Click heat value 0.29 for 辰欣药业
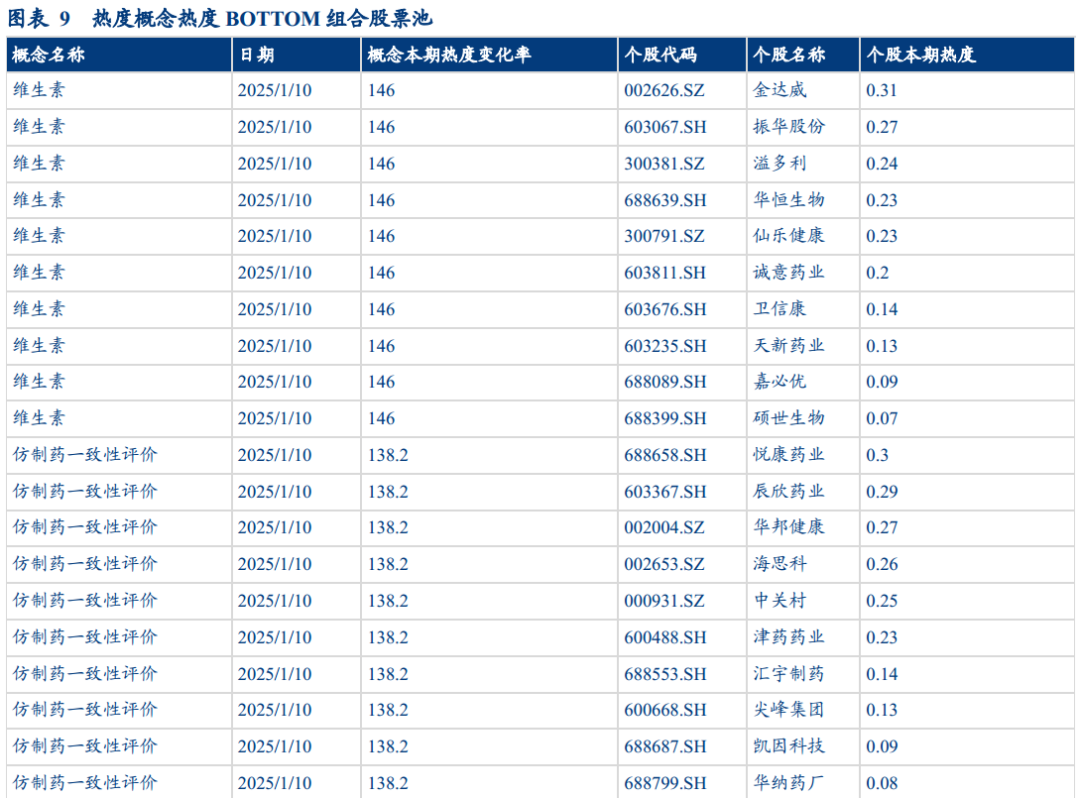1080x798 pixels. [x=882, y=491]
